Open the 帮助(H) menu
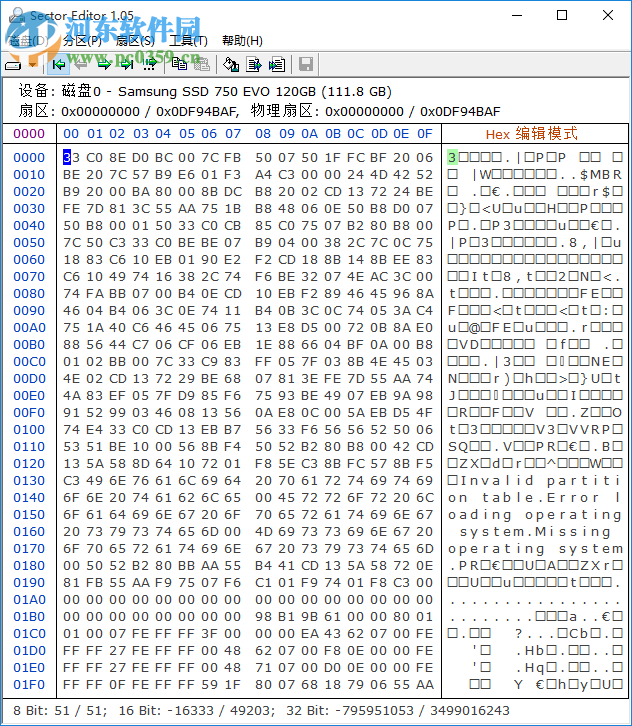 (x=243, y=41)
